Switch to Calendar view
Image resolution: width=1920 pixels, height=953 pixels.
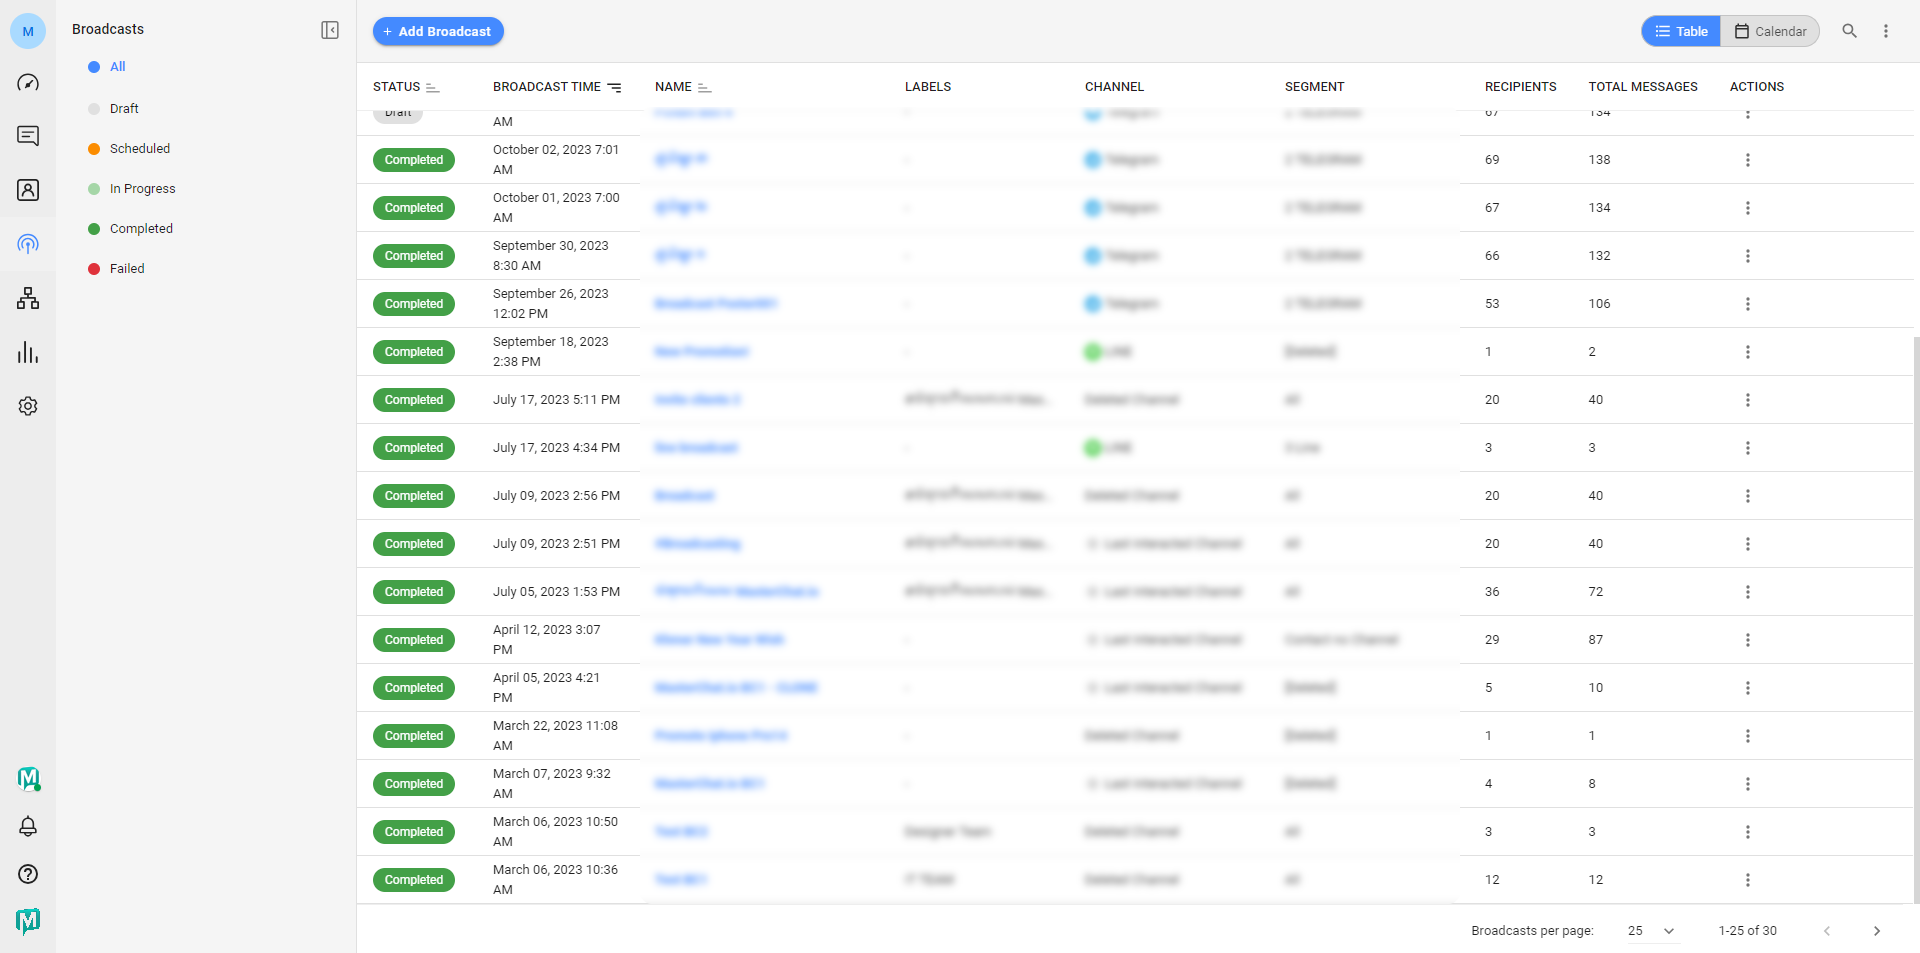point(1770,31)
